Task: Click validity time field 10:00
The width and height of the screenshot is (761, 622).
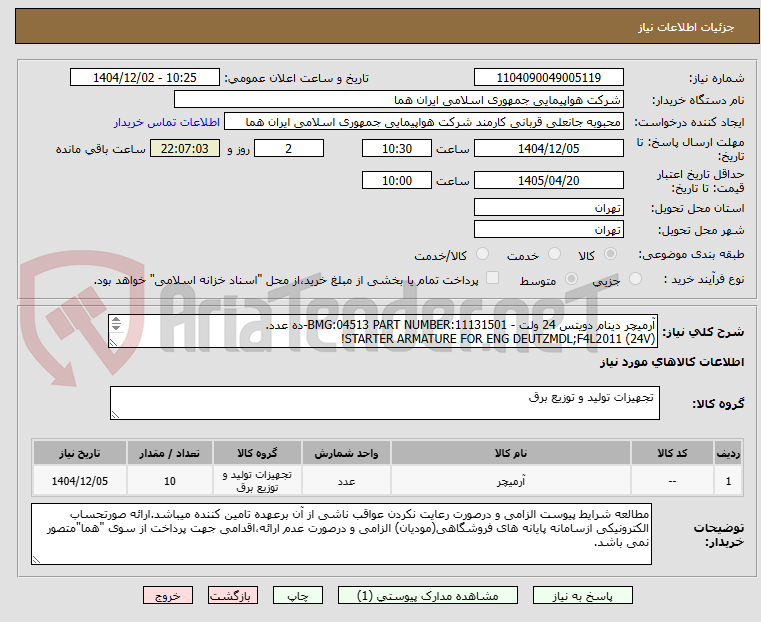Action: (x=397, y=180)
